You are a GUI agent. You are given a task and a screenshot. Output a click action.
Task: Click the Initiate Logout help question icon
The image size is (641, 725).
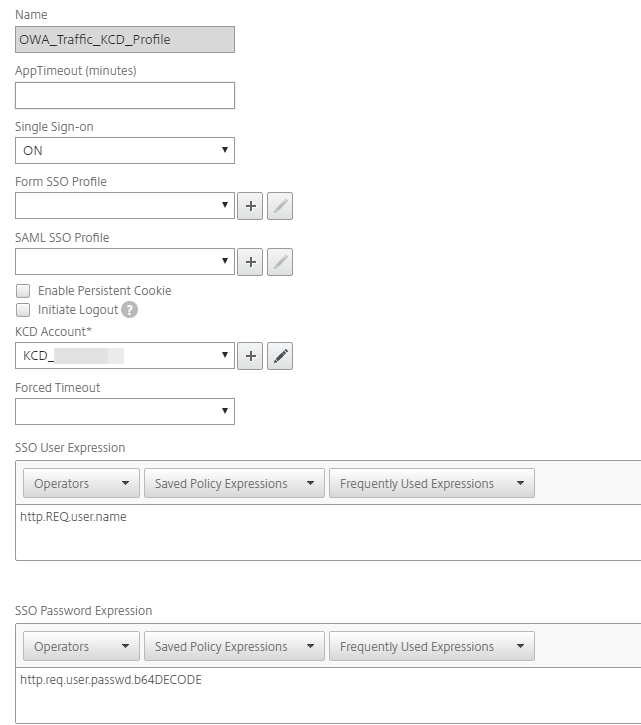(129, 310)
